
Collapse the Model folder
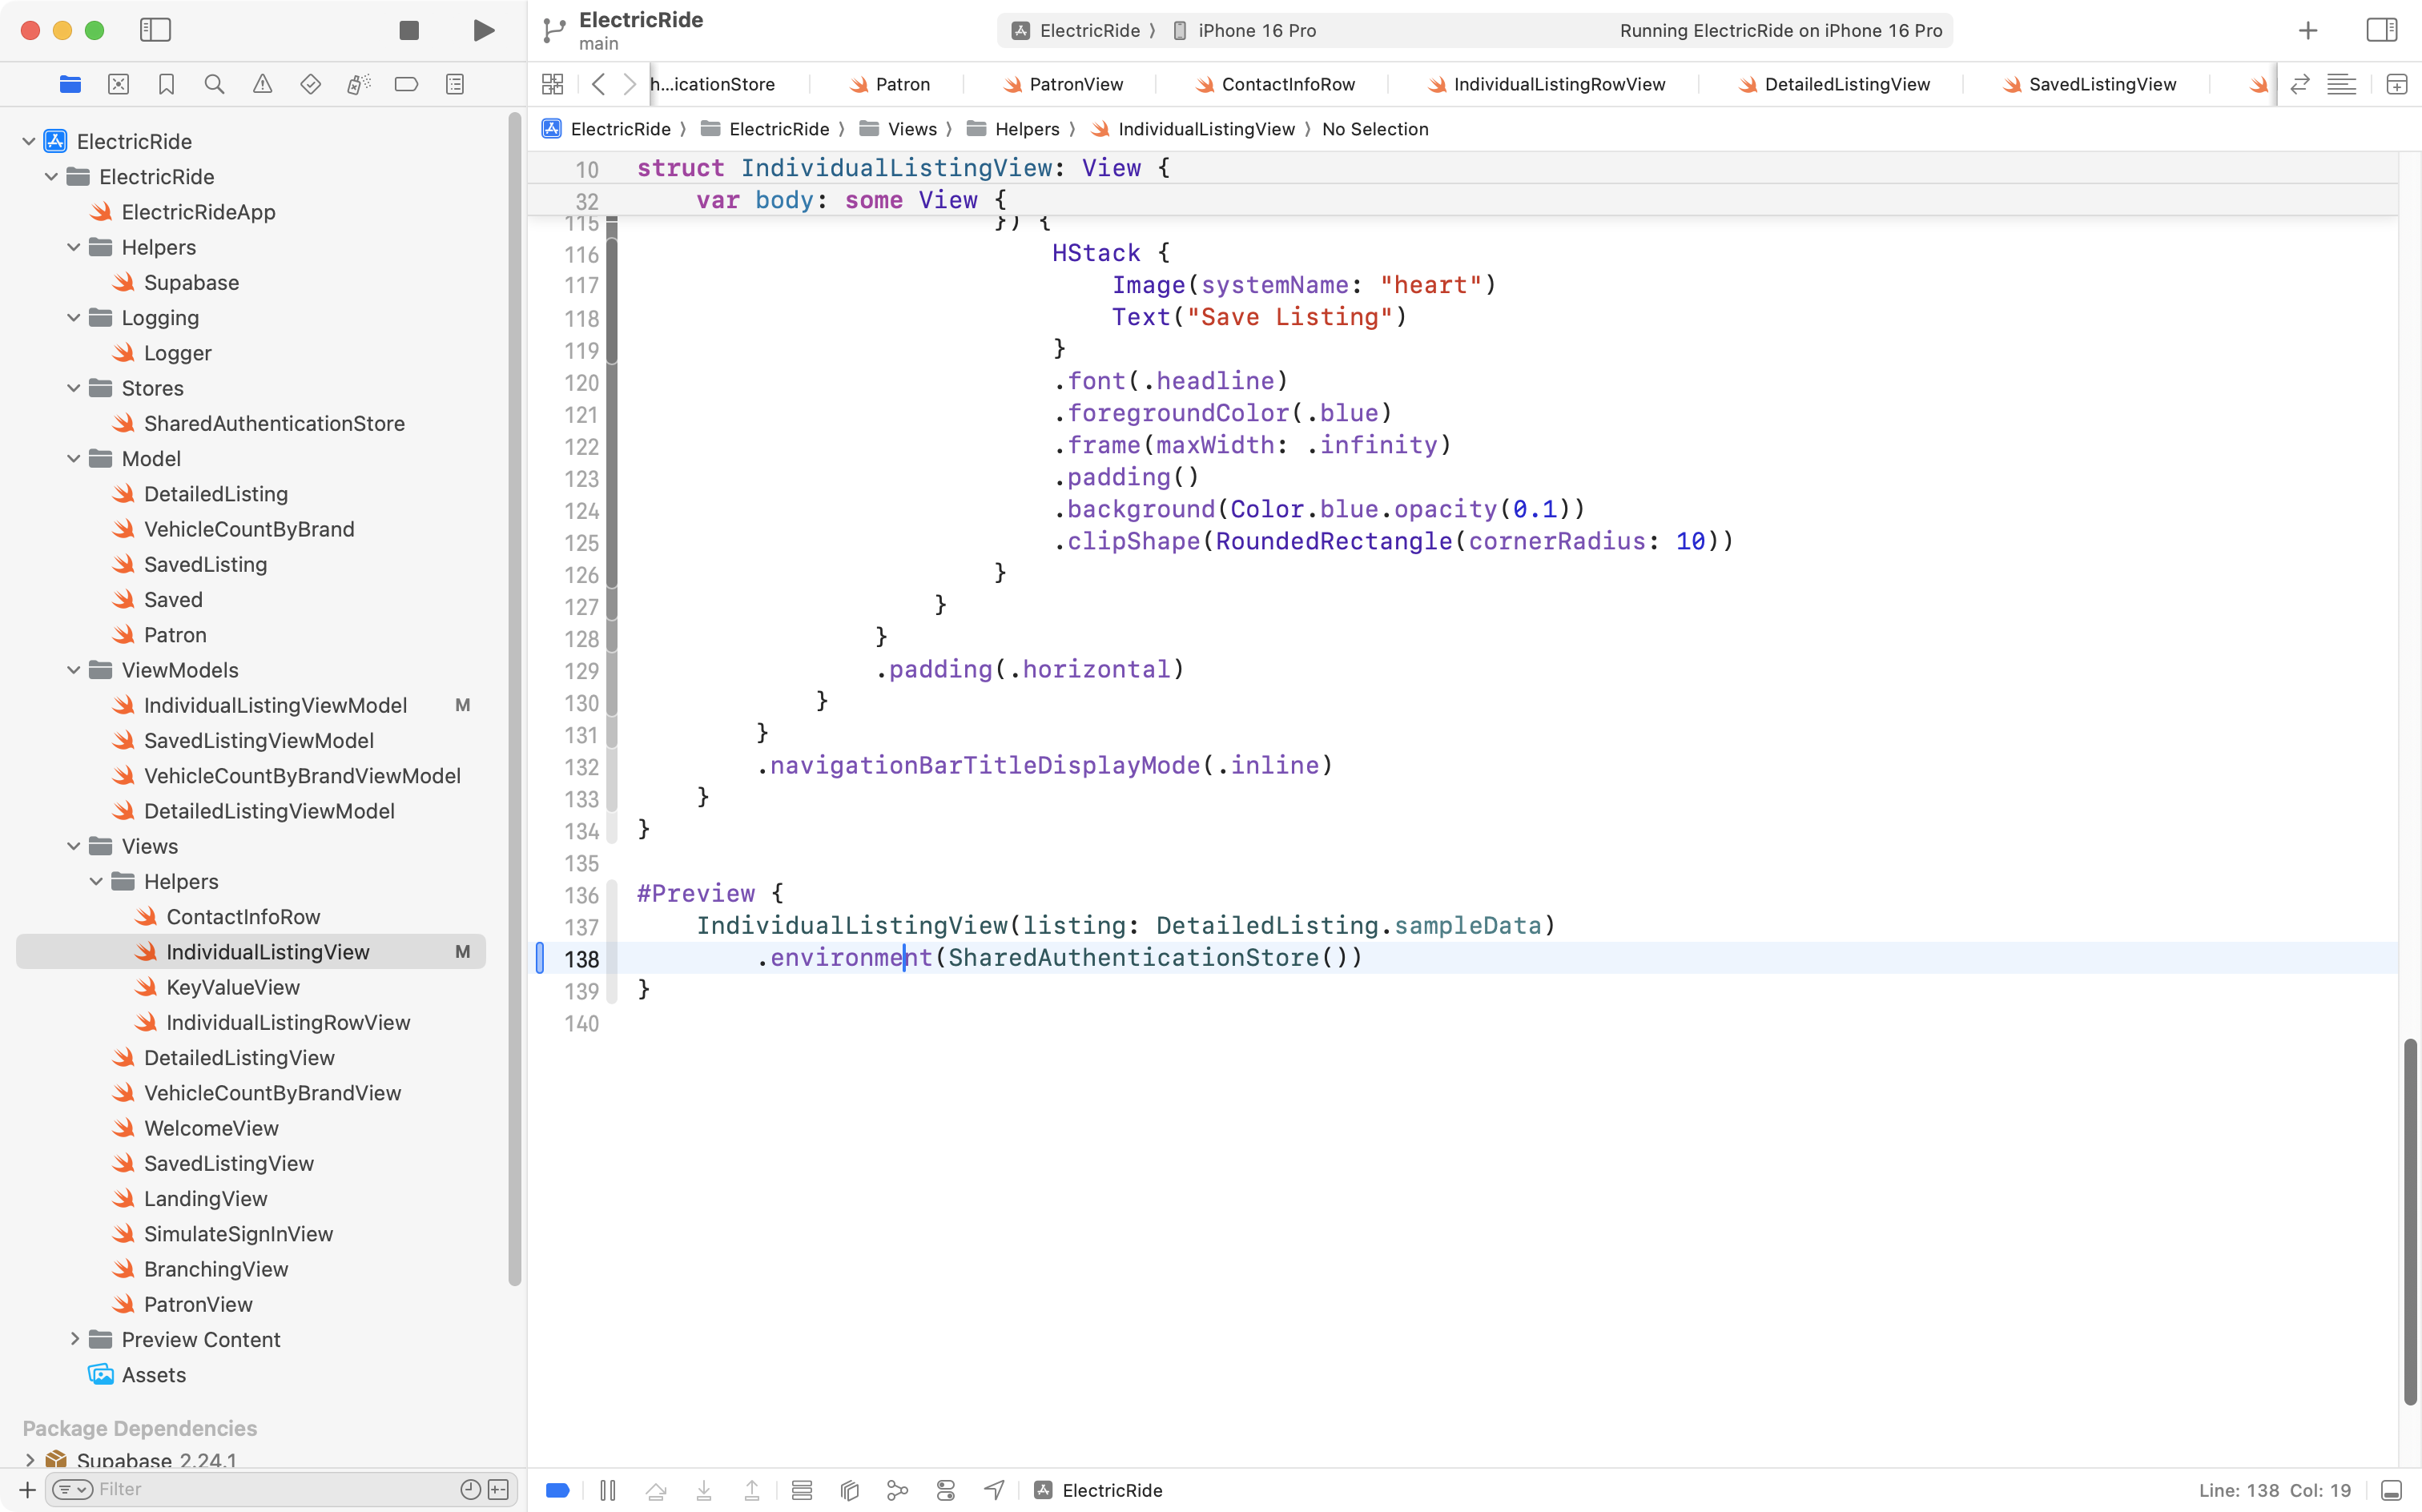point(74,458)
